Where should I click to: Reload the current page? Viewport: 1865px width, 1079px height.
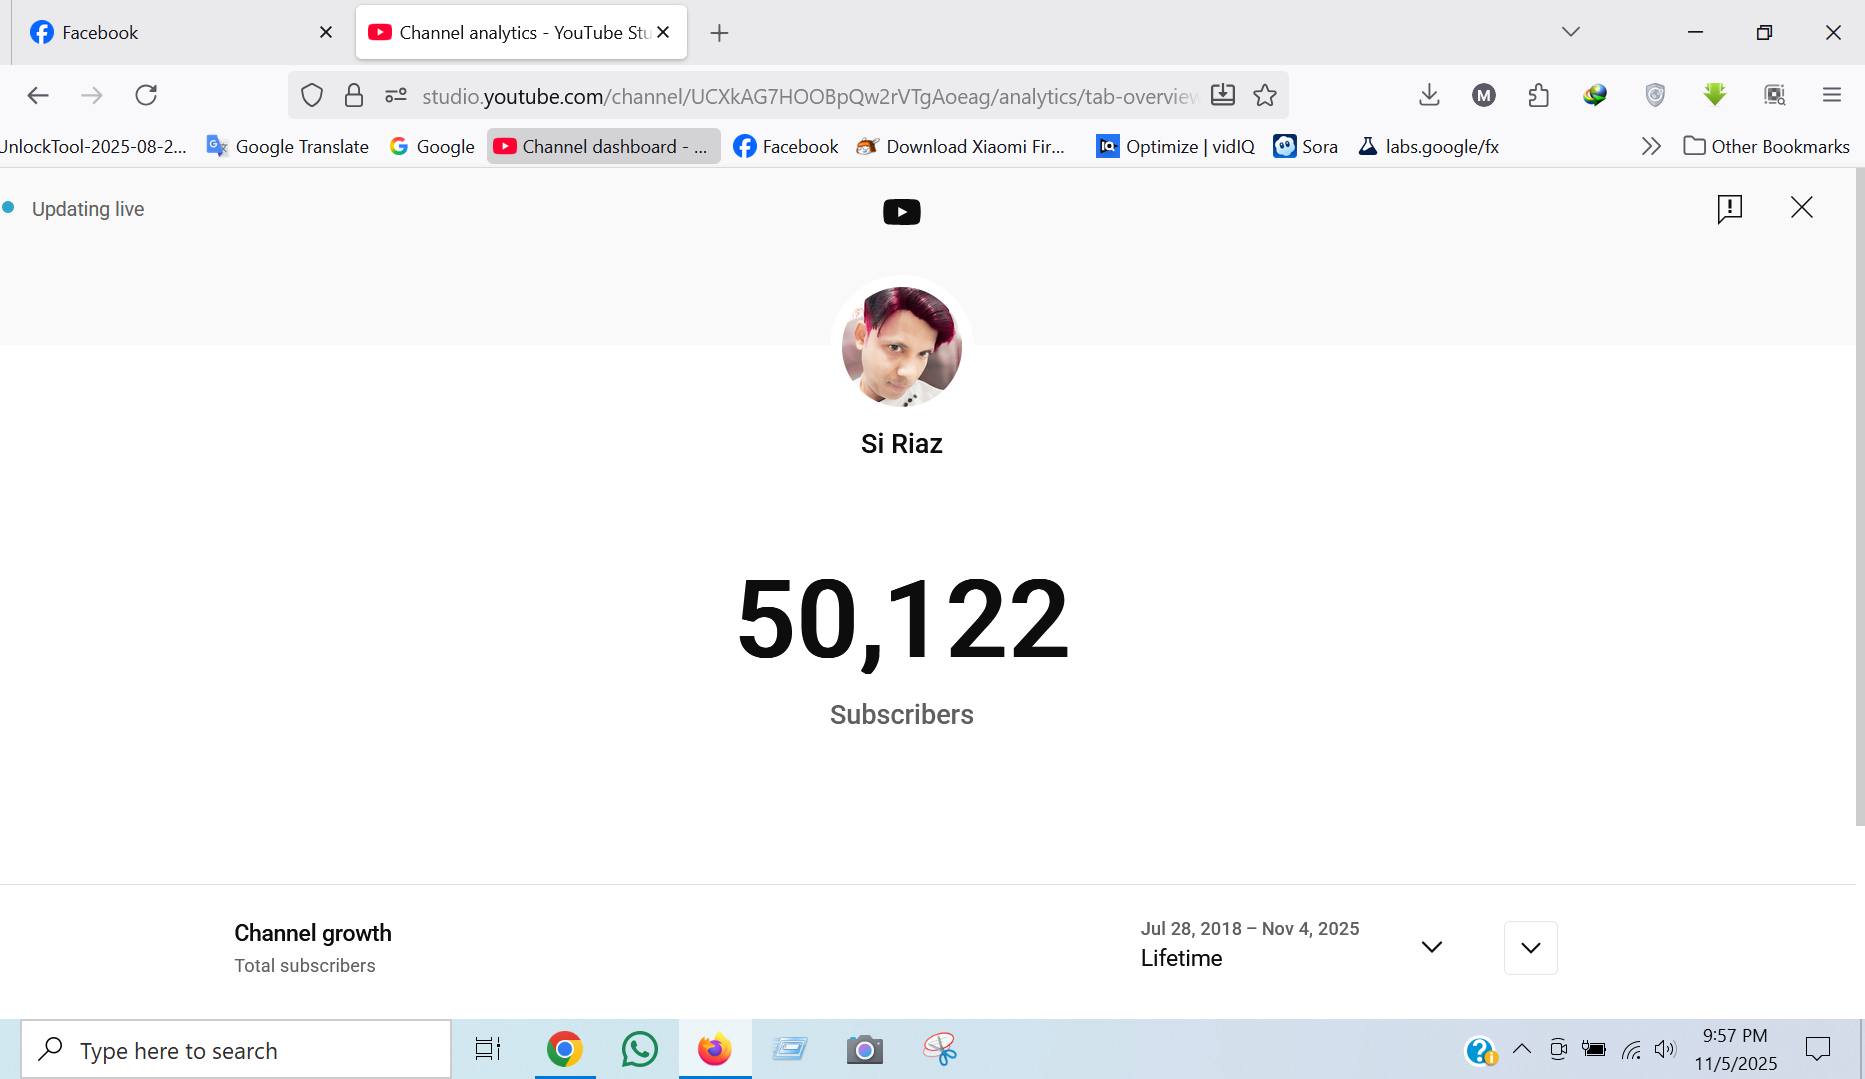tap(146, 95)
